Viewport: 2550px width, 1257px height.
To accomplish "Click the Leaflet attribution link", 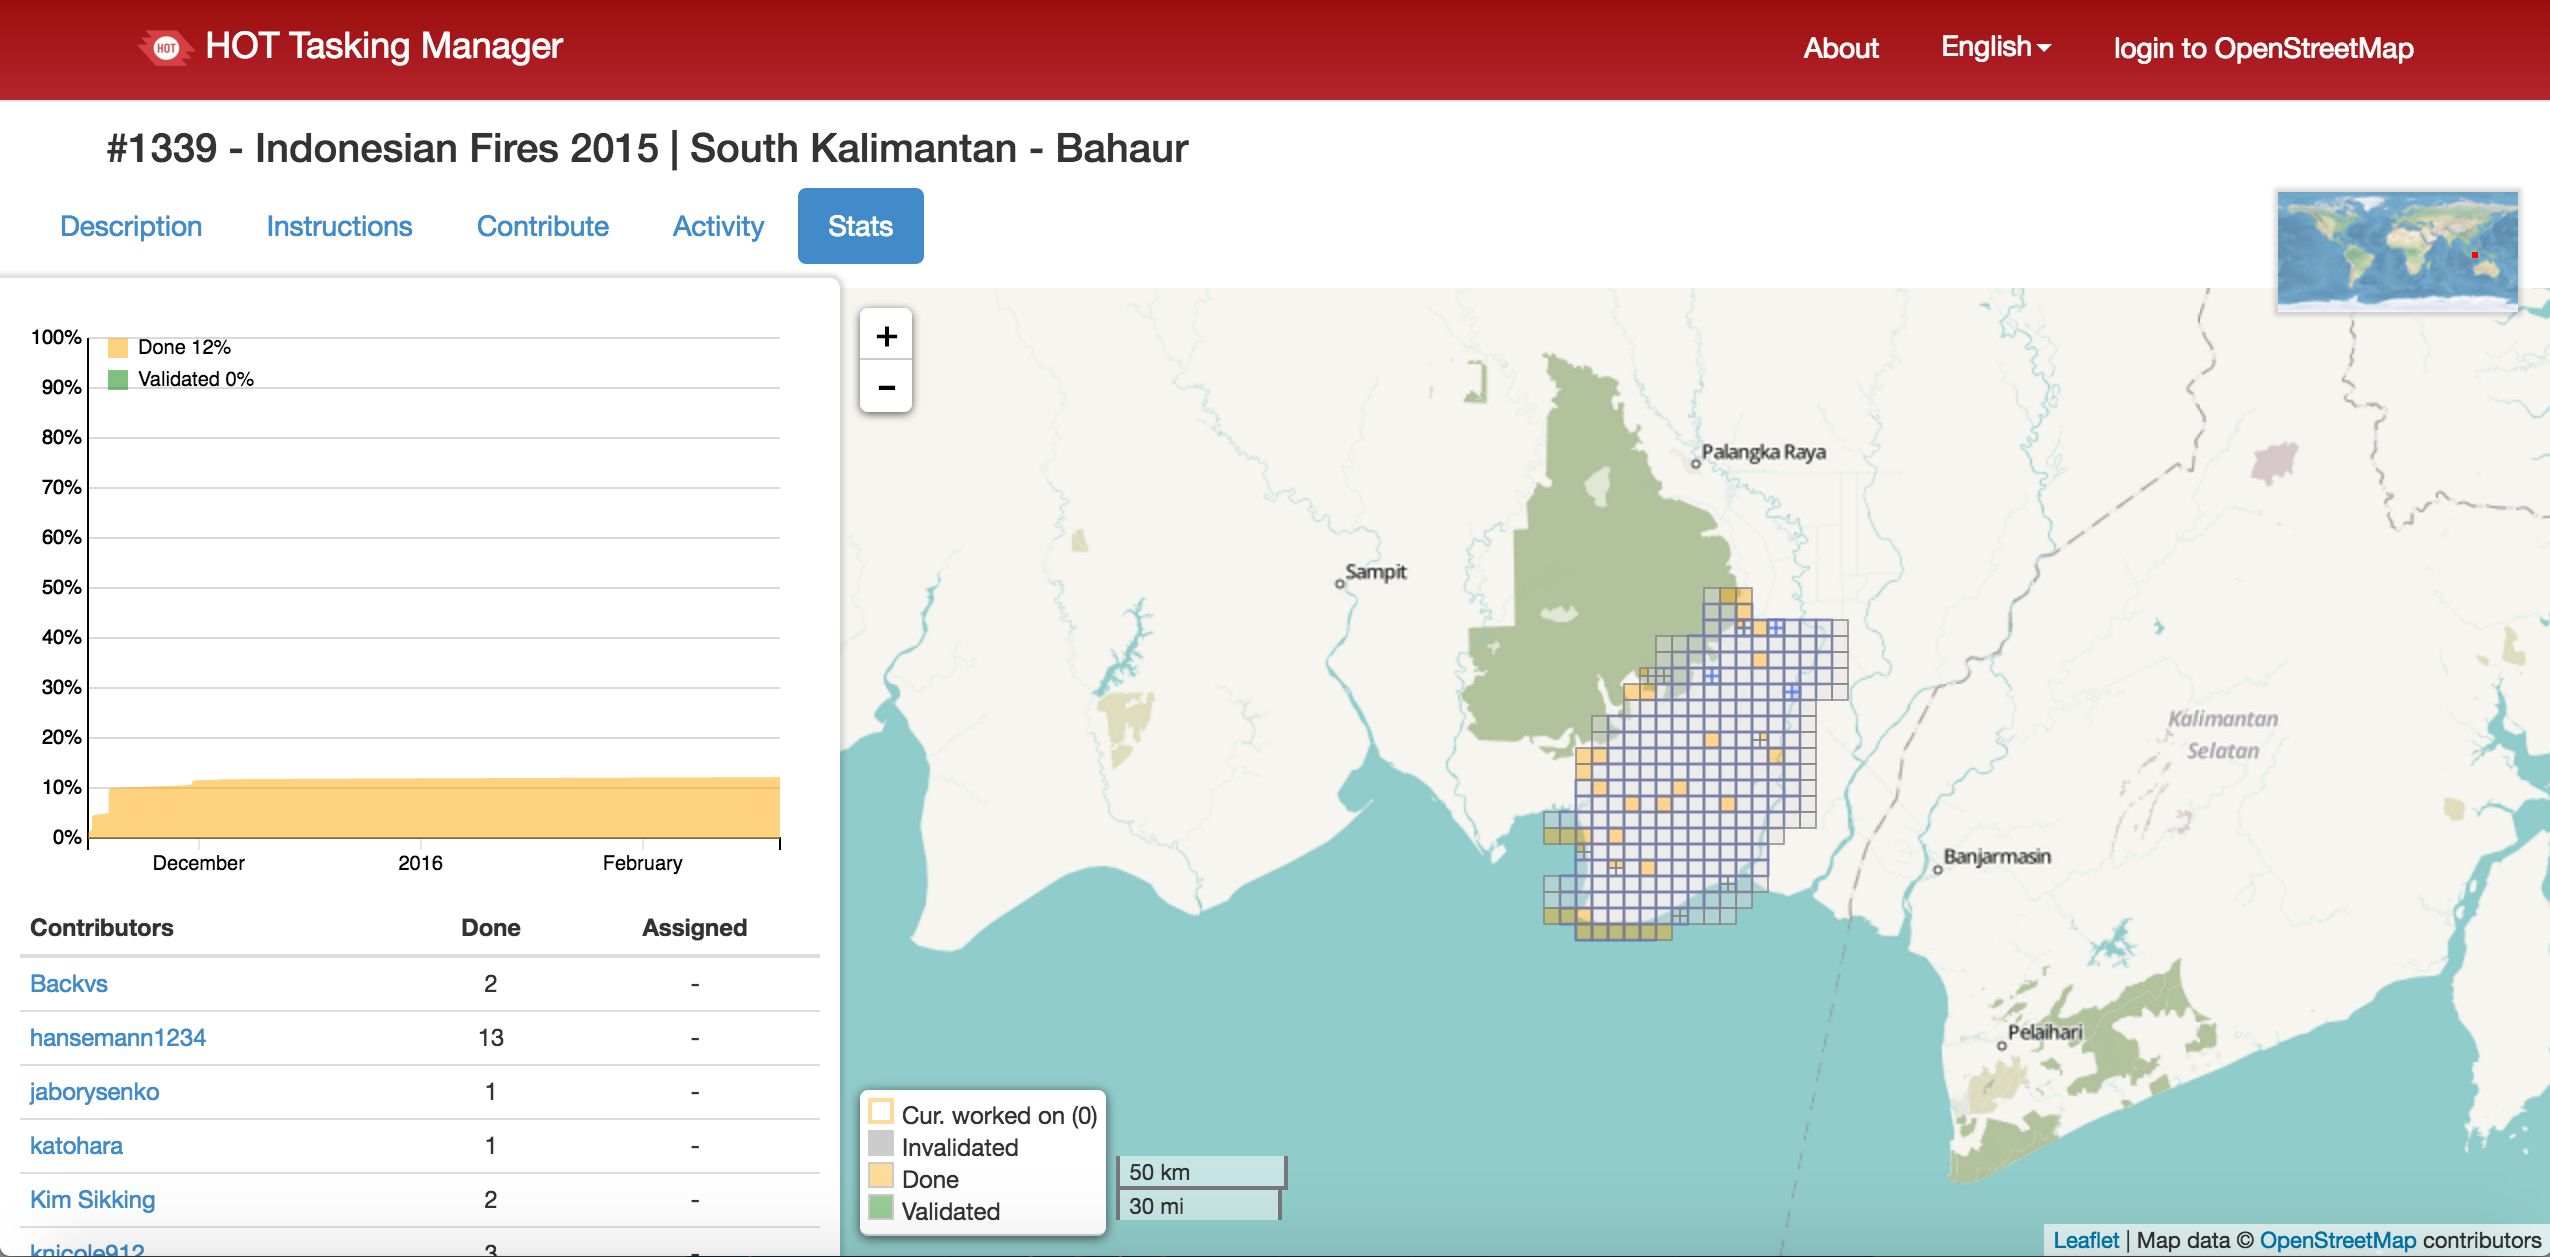I will (2085, 1240).
